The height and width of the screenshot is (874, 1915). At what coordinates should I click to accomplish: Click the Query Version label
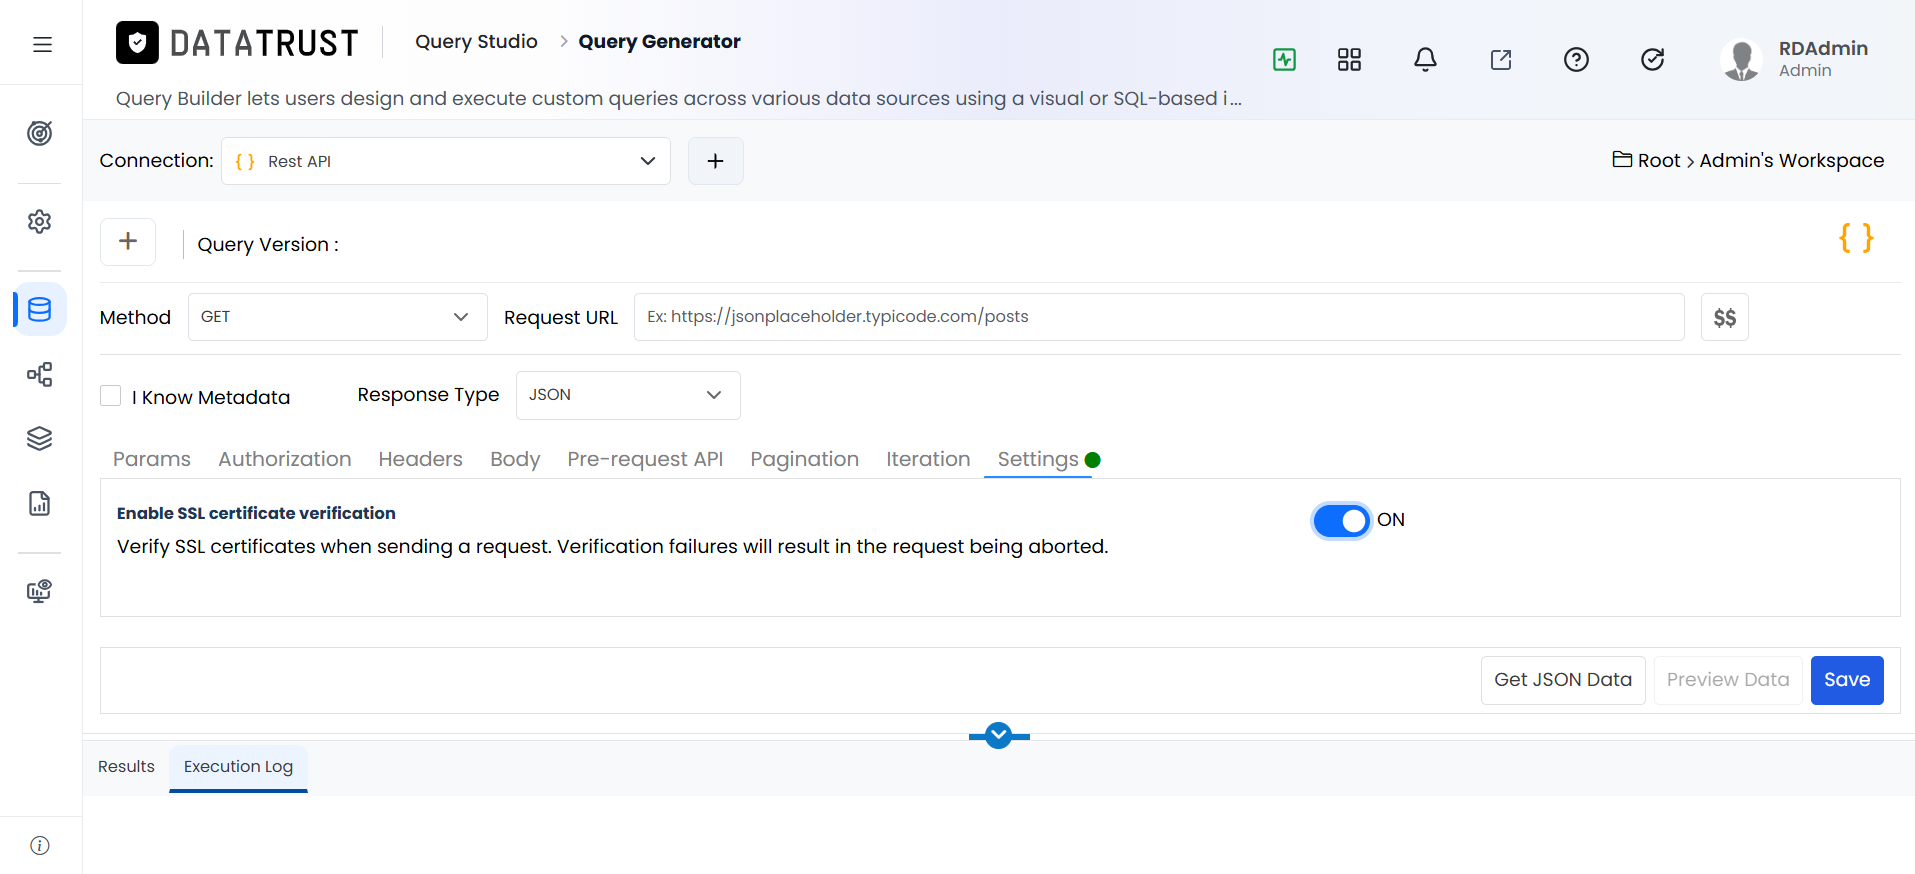click(268, 245)
